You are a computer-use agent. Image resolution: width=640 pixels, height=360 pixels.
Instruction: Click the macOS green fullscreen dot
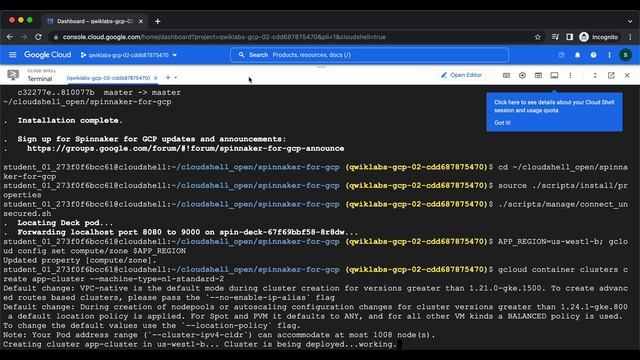point(30,20)
